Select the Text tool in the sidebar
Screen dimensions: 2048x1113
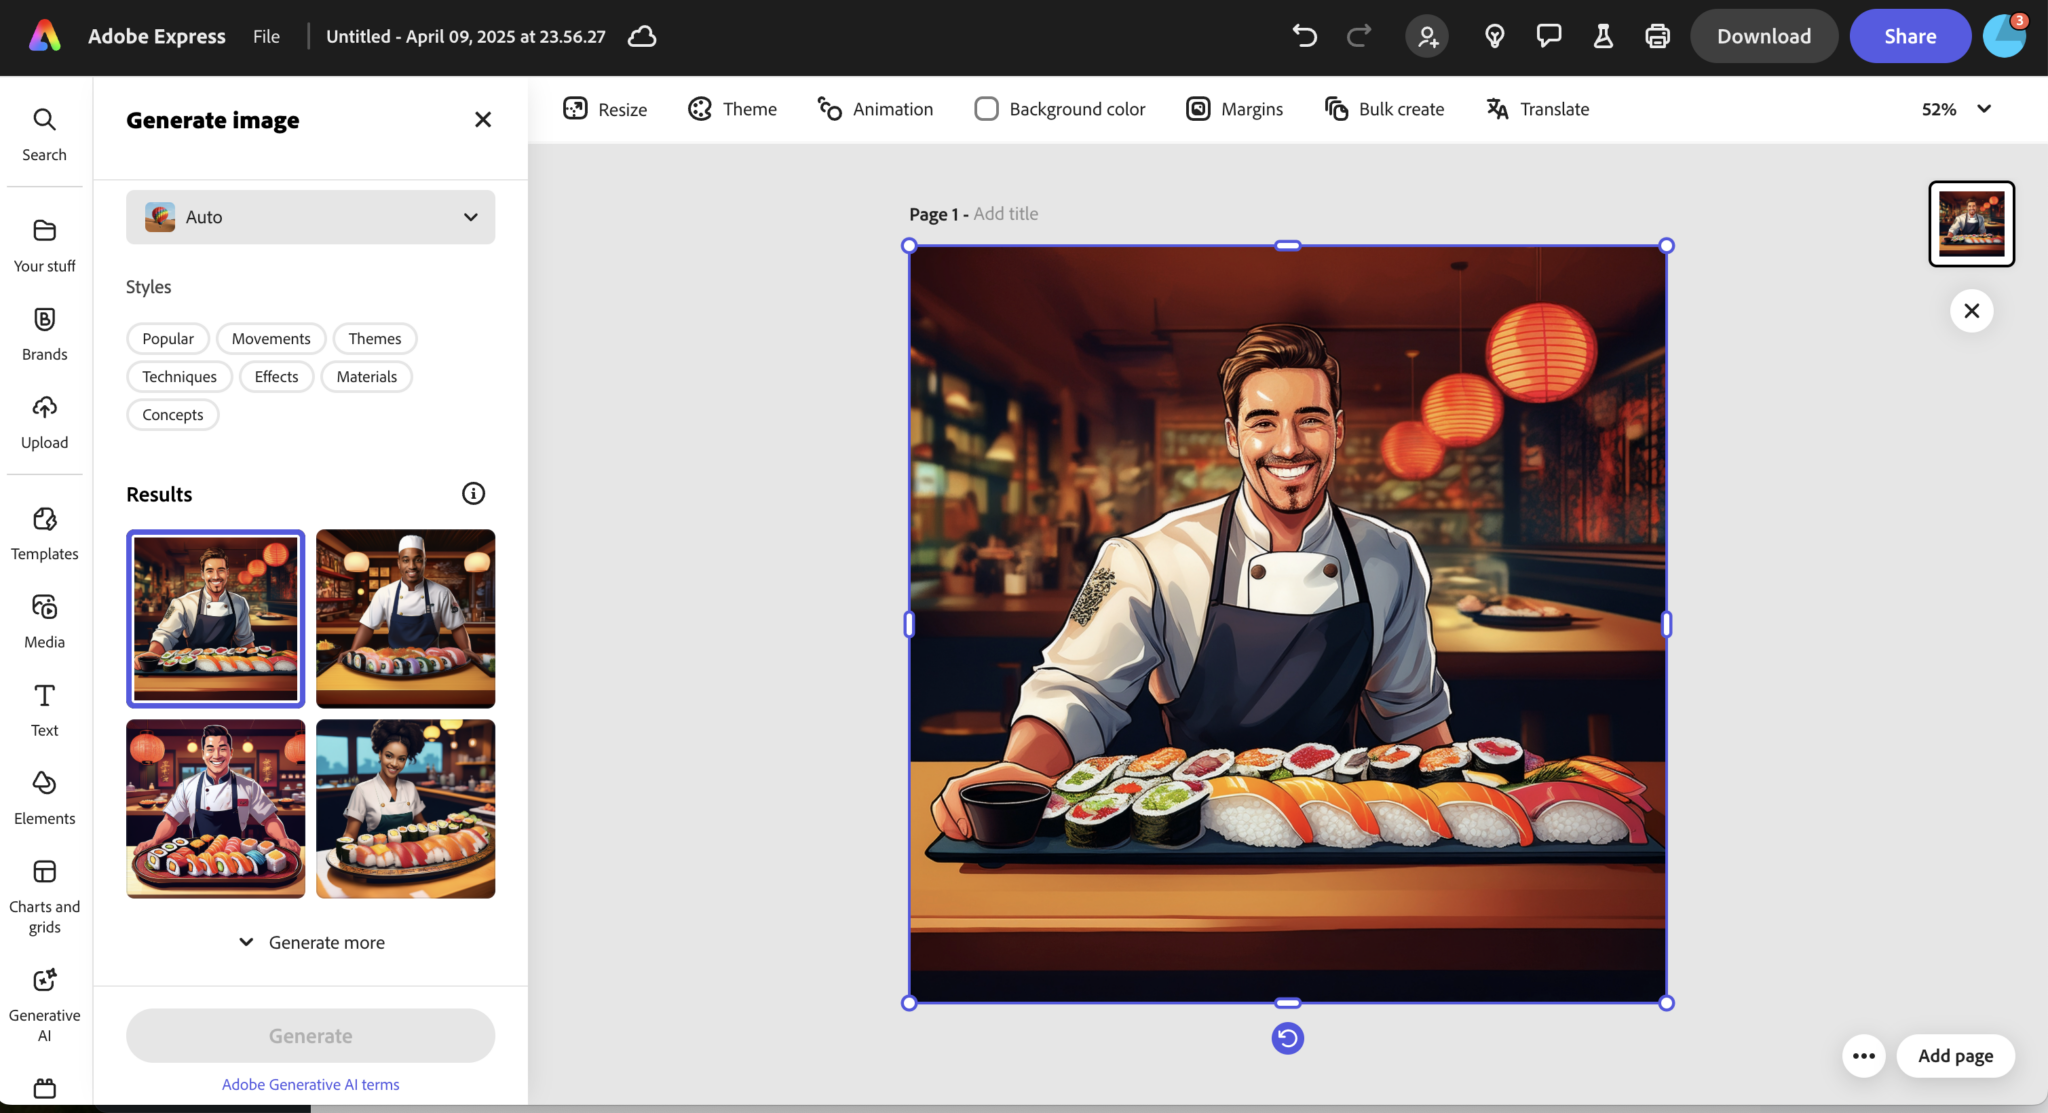[44, 707]
